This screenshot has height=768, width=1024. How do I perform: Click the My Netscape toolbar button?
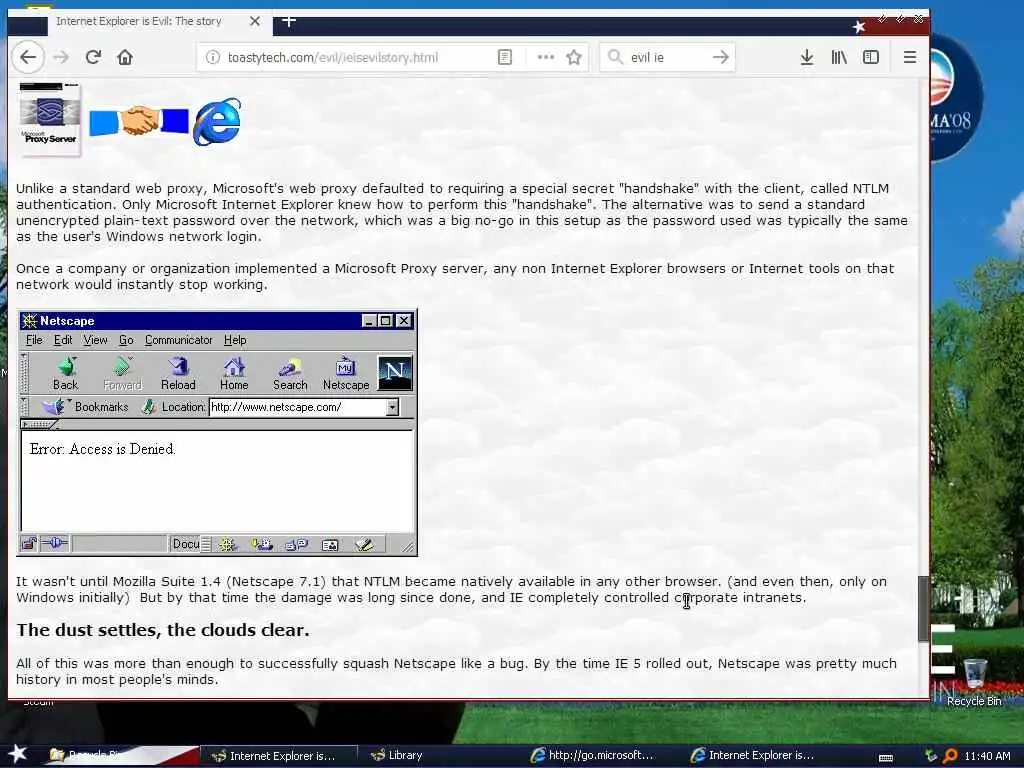pos(345,374)
